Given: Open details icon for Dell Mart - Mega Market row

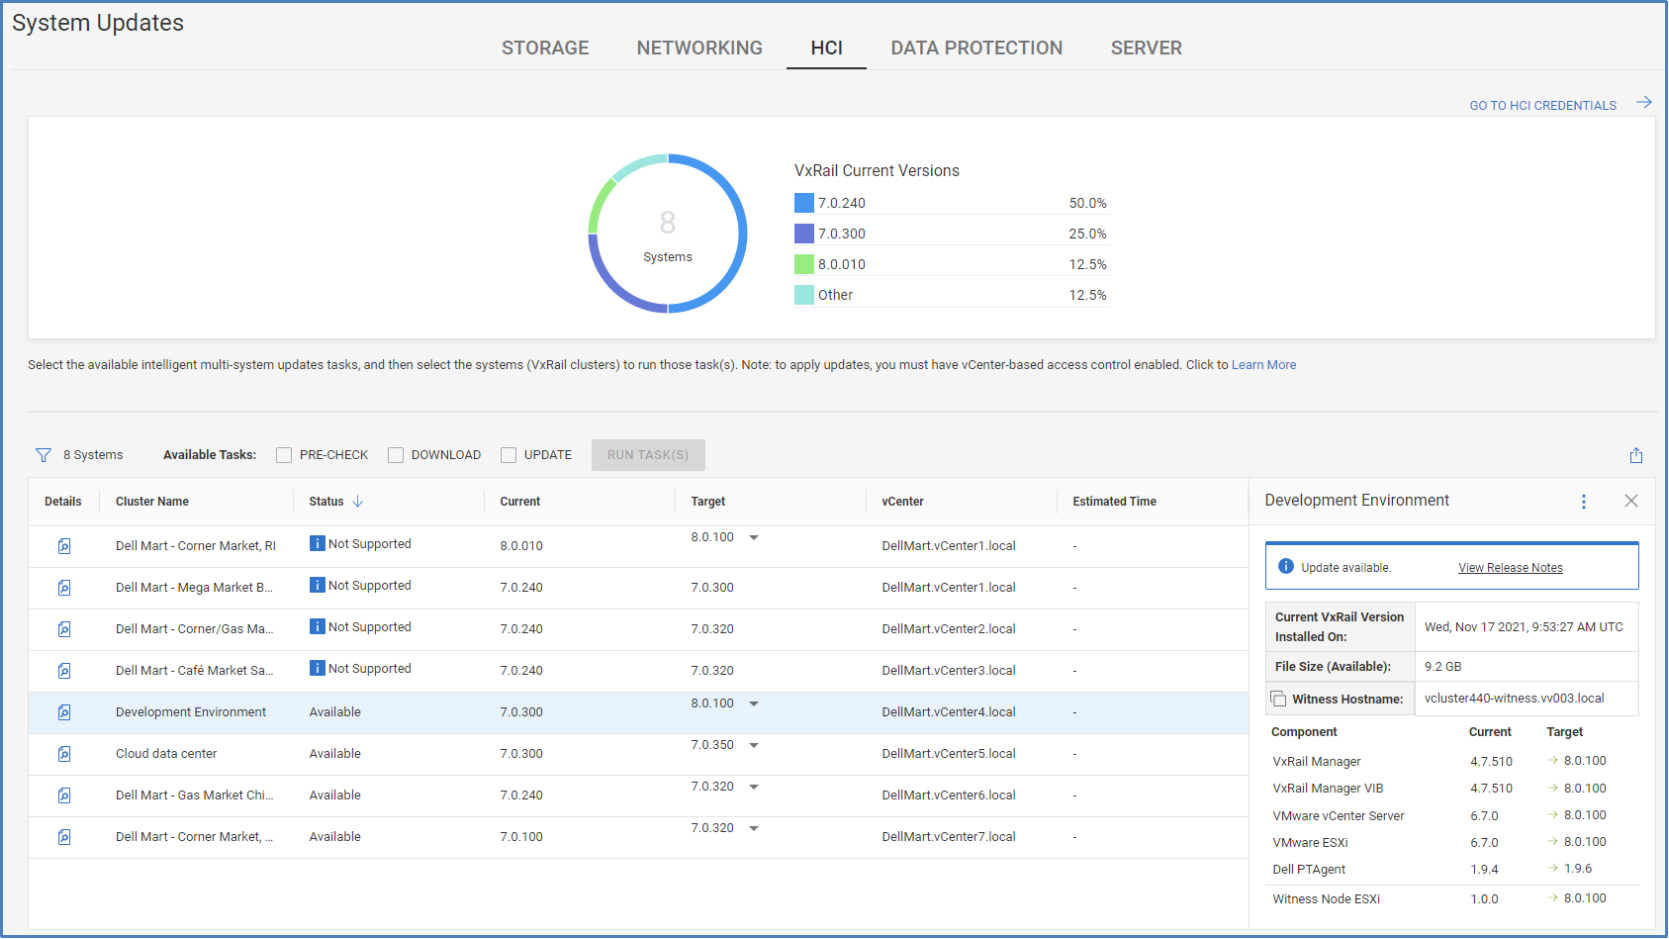Looking at the screenshot, I should point(64,588).
